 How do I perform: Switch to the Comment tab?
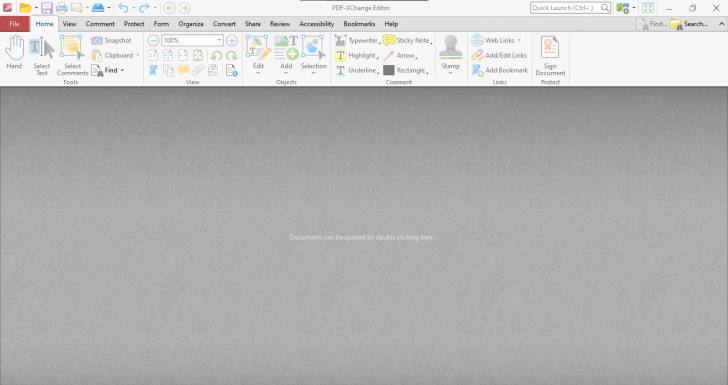(100, 24)
